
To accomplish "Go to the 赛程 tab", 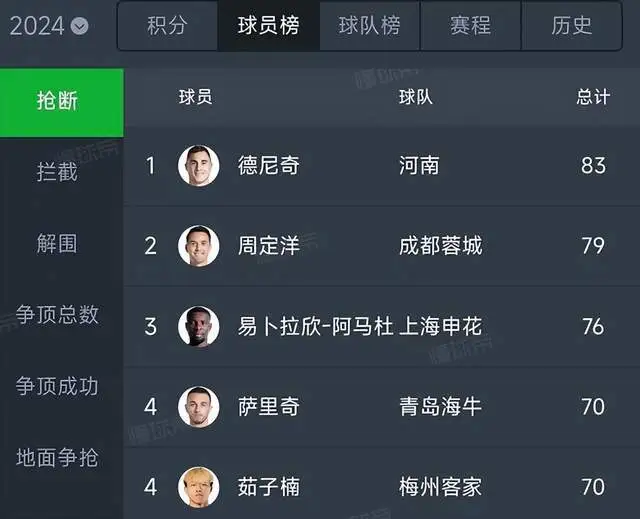I will pos(471,26).
